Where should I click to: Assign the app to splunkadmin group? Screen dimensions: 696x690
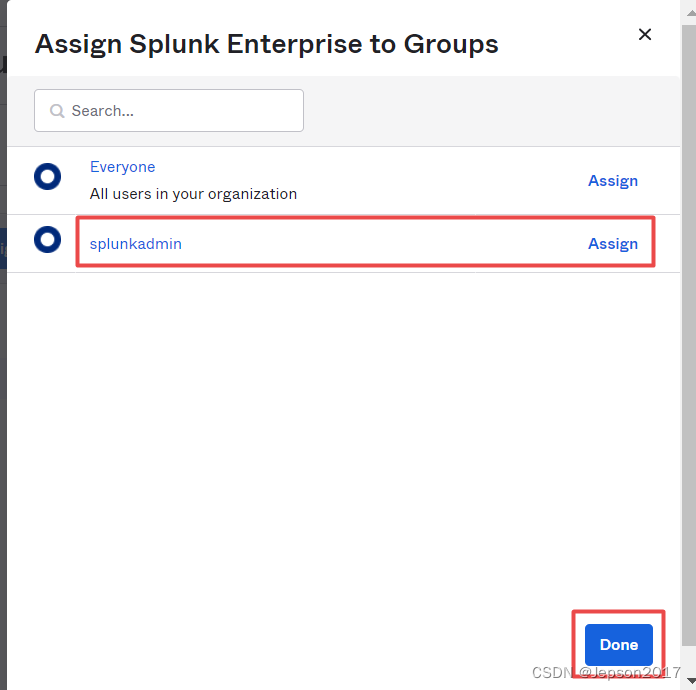point(613,244)
